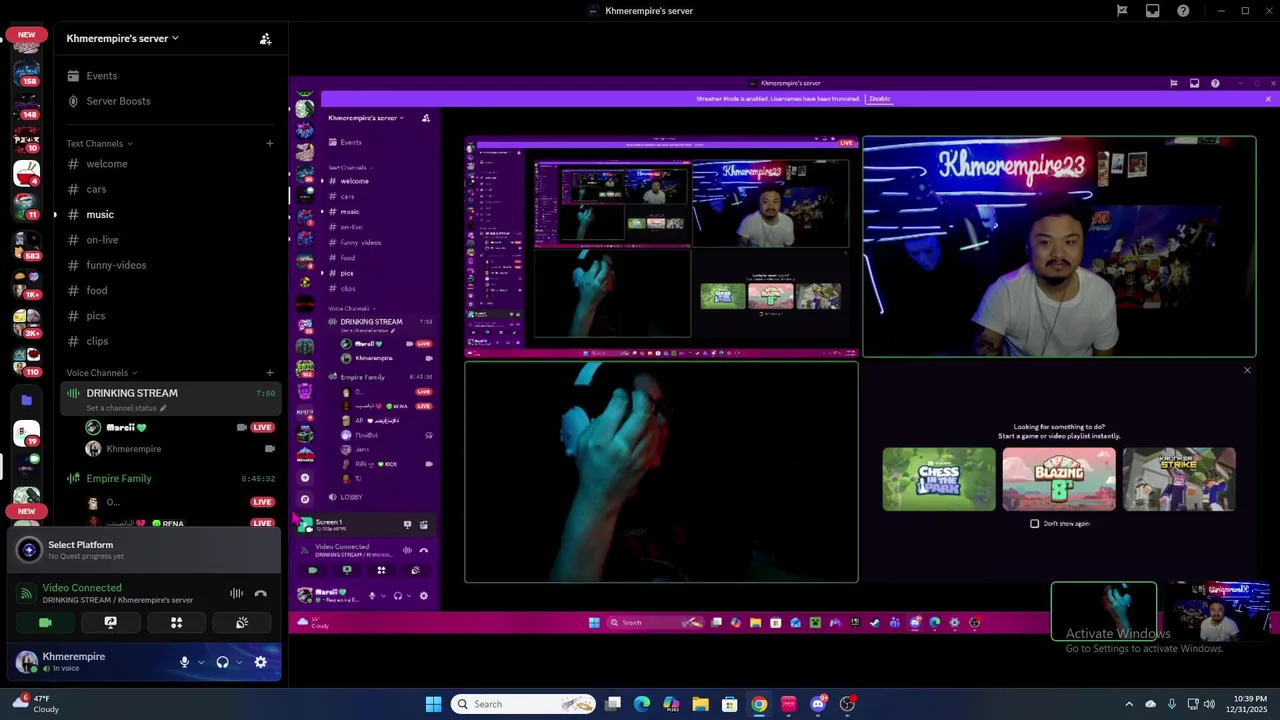This screenshot has width=1280, height=720.
Task: Add a new text channel with plus icon
Action: 269,143
